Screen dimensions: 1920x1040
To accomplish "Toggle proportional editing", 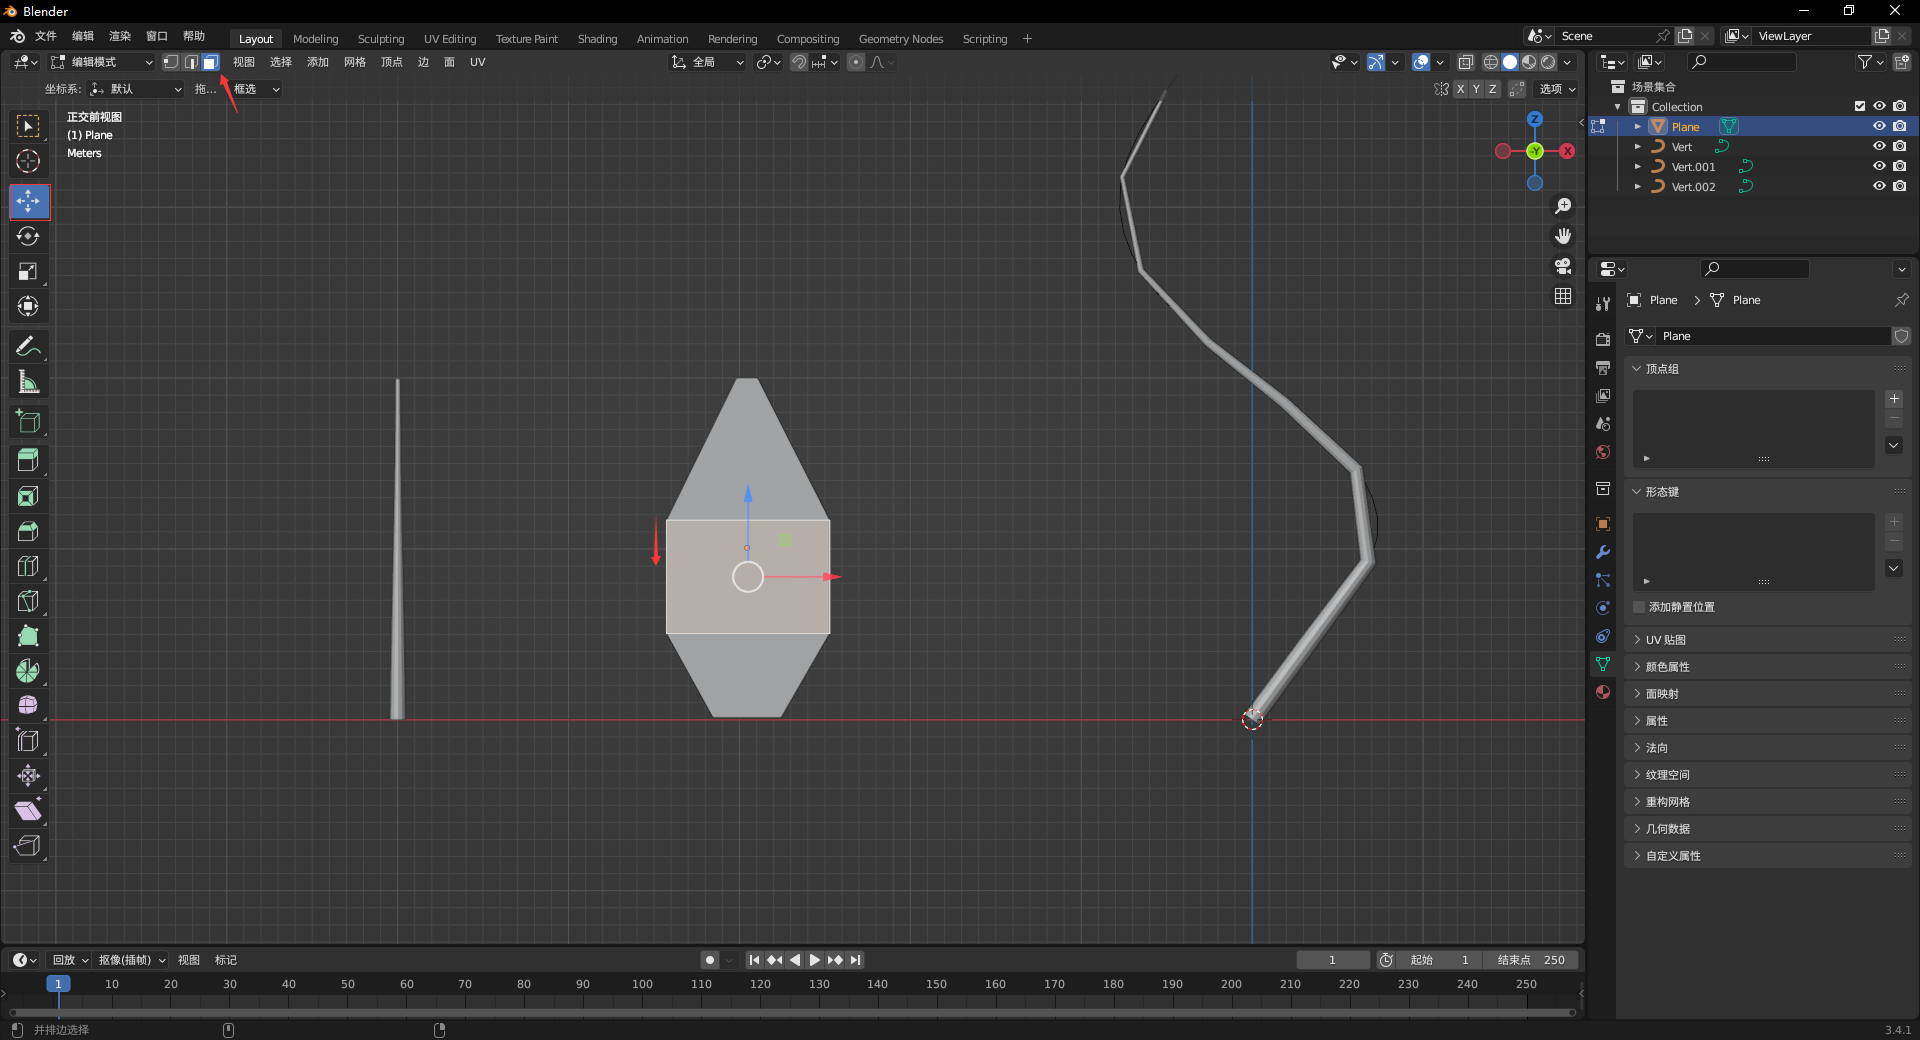I will [x=856, y=62].
